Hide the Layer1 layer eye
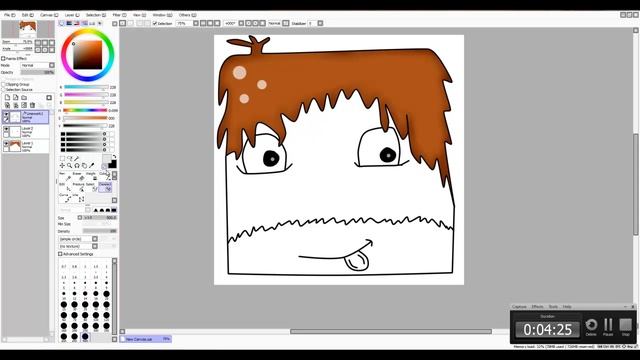The width and height of the screenshot is (640, 360). [6, 144]
